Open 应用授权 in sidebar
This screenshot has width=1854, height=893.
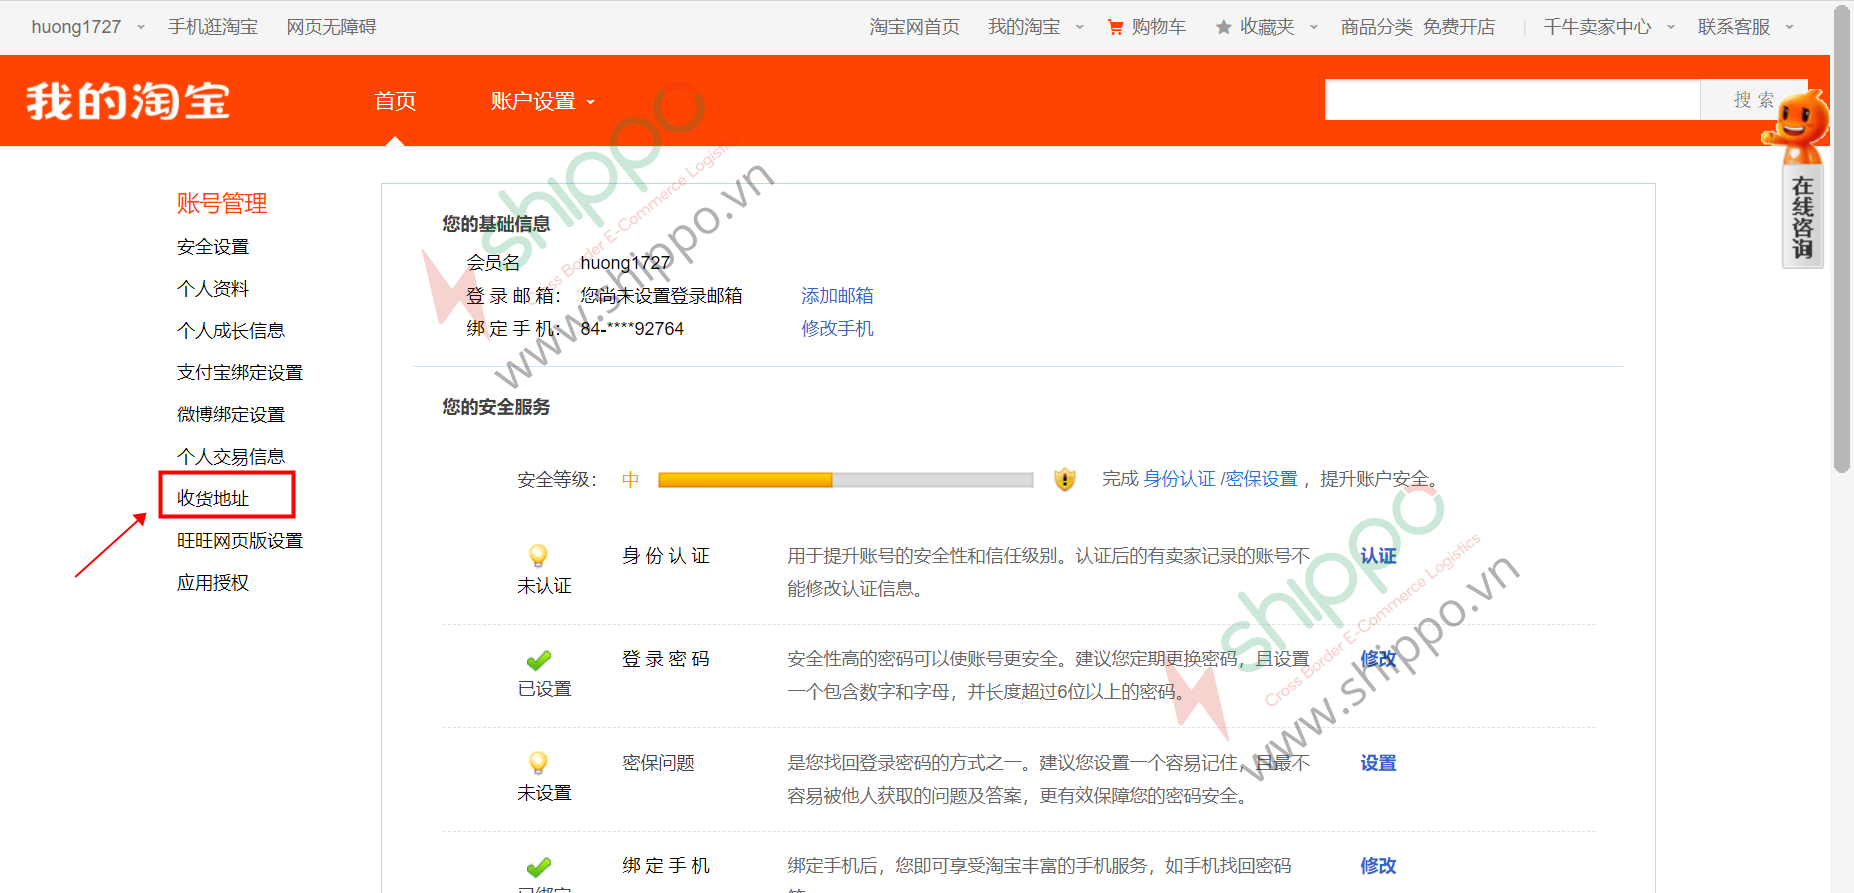click(x=213, y=583)
